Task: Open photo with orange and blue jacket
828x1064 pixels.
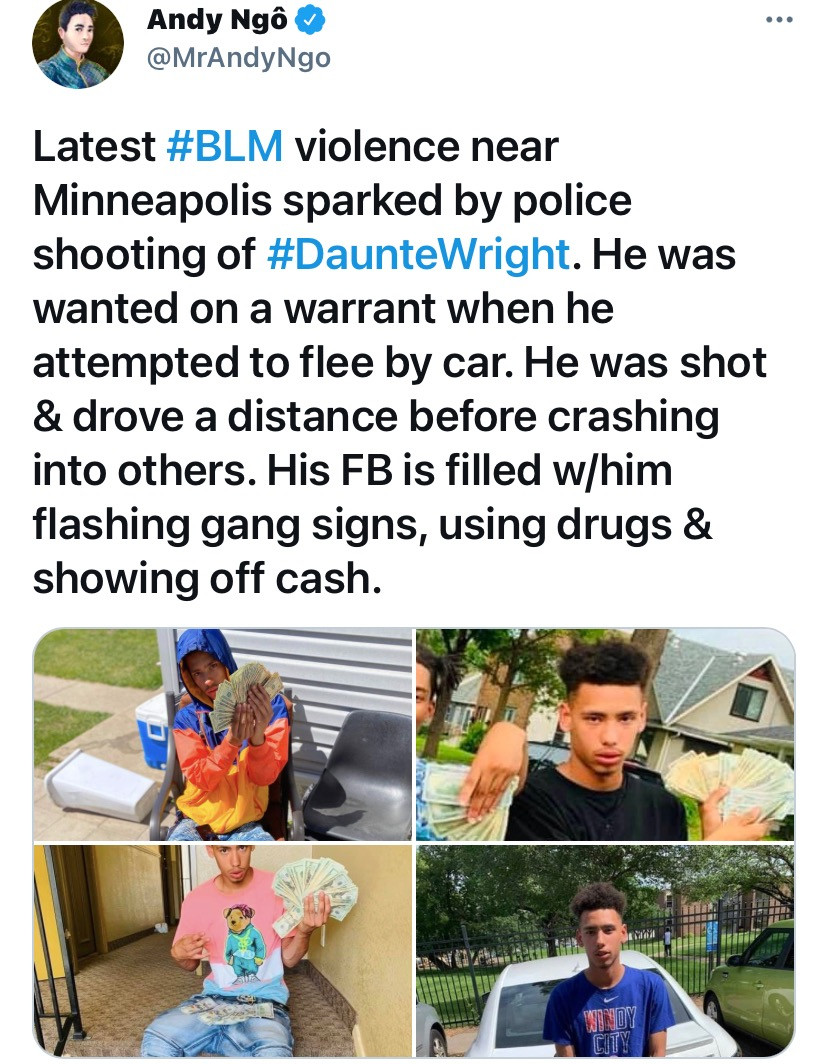Action: pyautogui.click(x=223, y=734)
